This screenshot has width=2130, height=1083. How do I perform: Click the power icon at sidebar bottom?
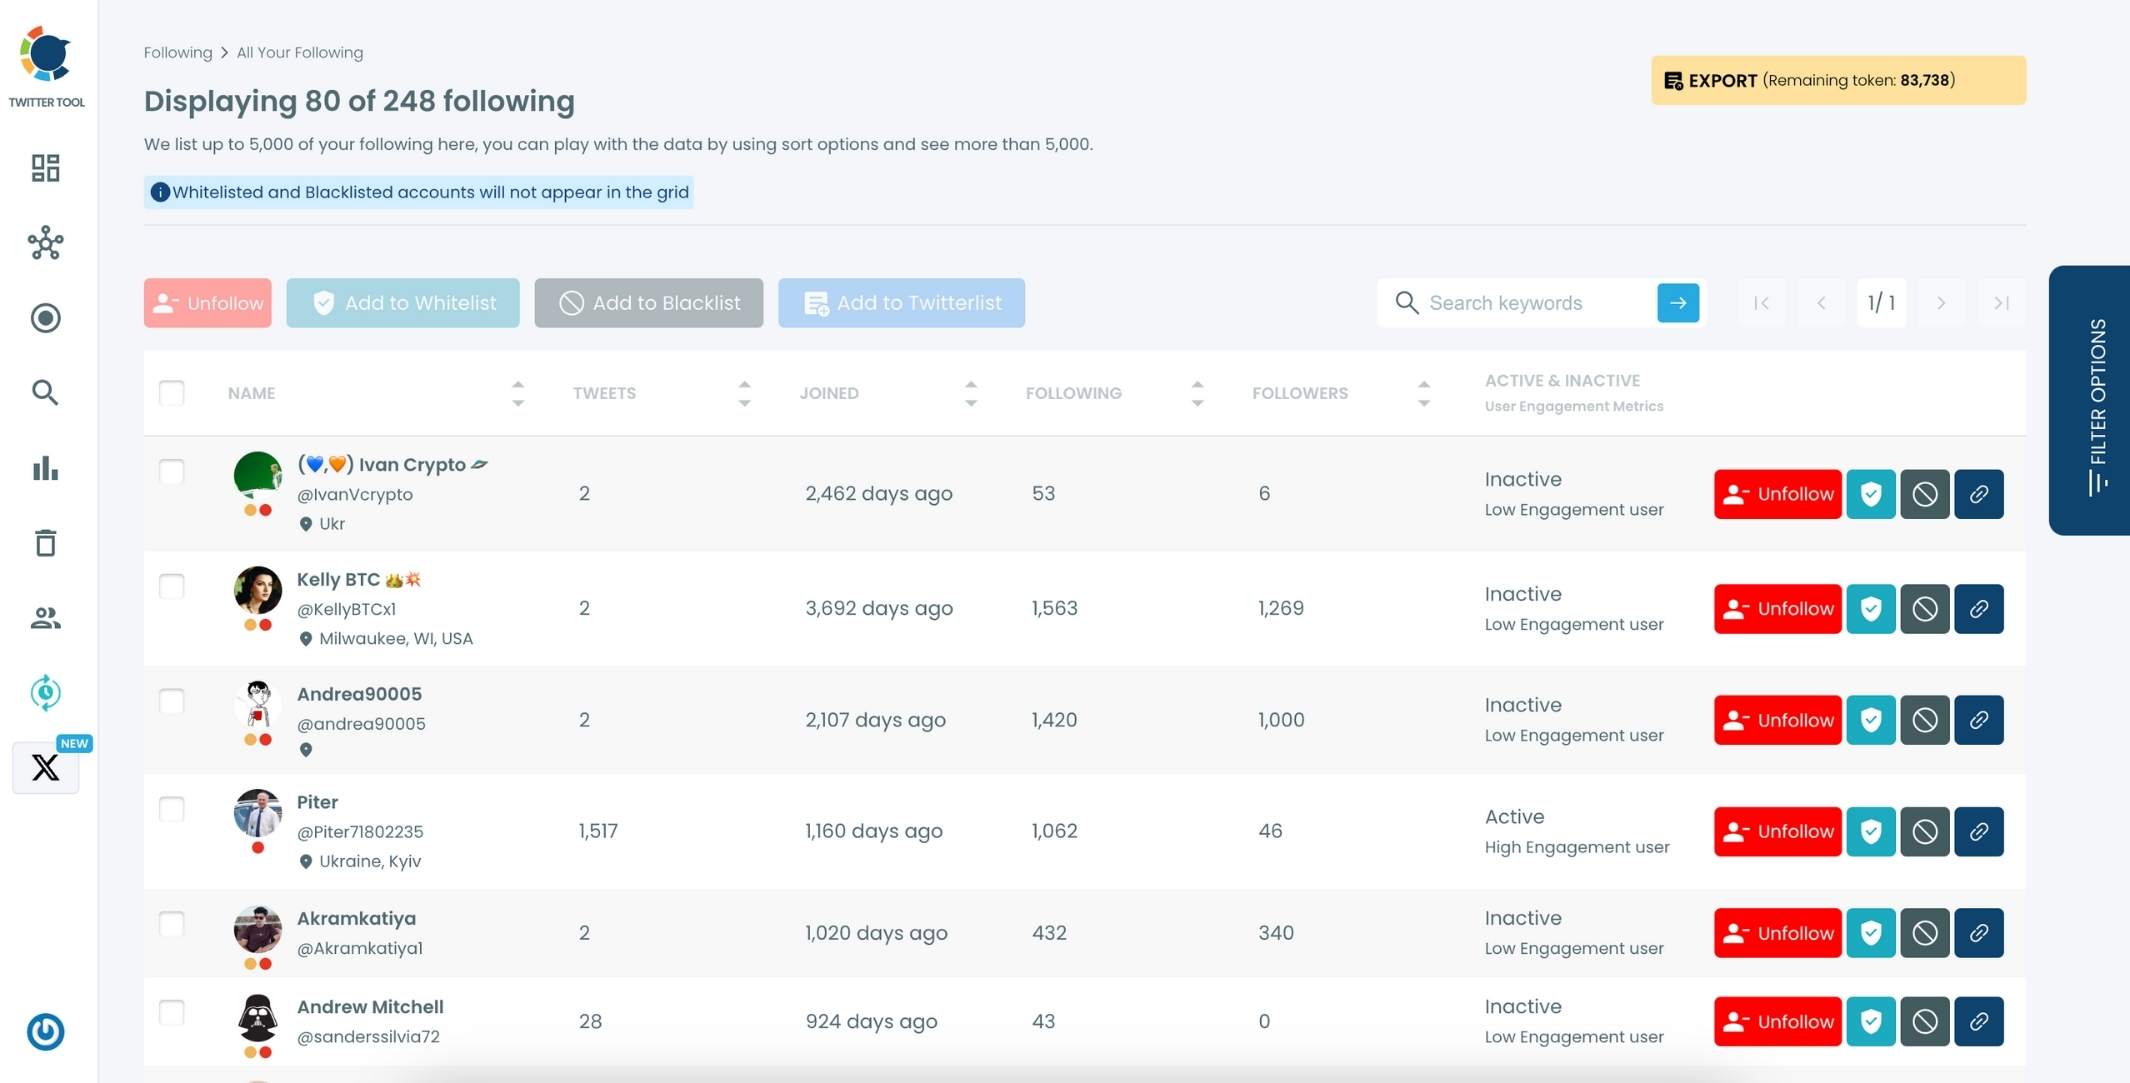(x=45, y=1031)
